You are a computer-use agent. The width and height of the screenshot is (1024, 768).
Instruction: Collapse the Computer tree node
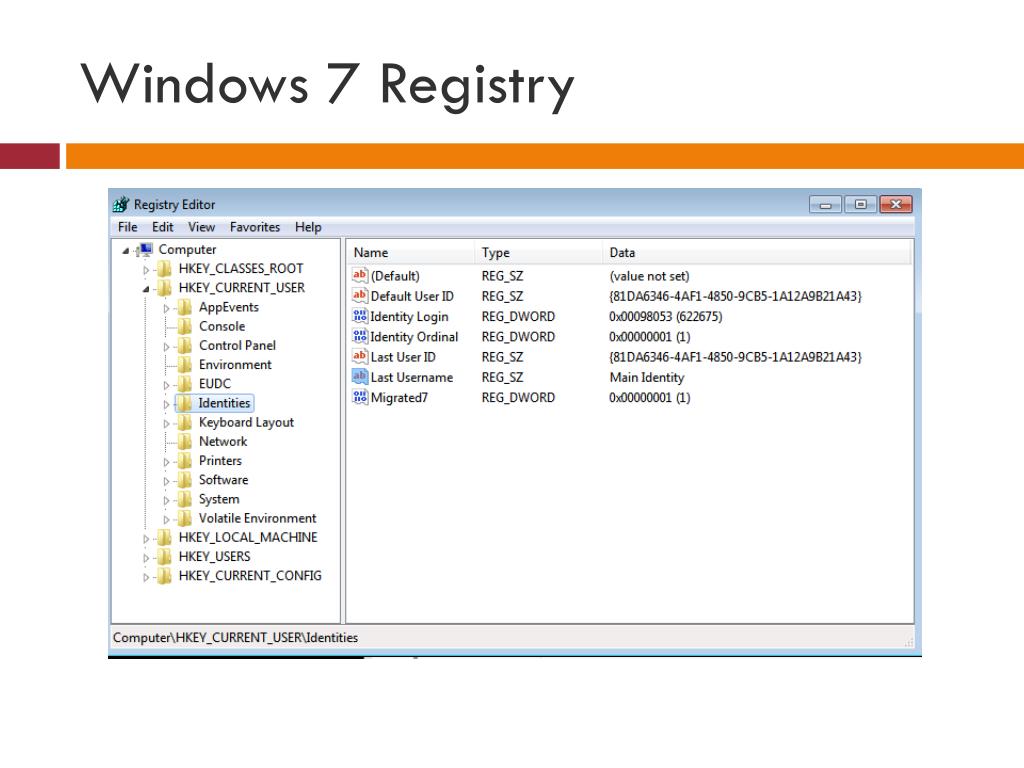(125, 250)
